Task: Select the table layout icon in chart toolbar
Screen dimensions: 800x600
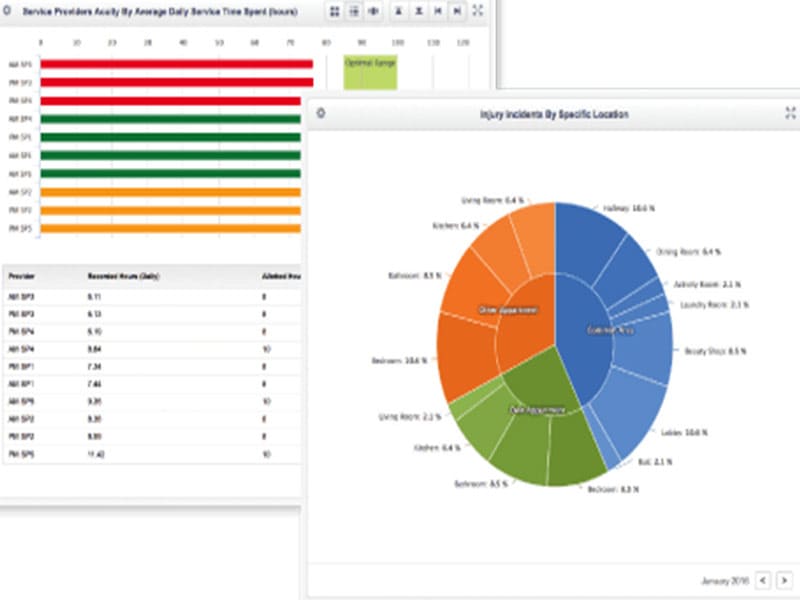Action: pos(354,11)
